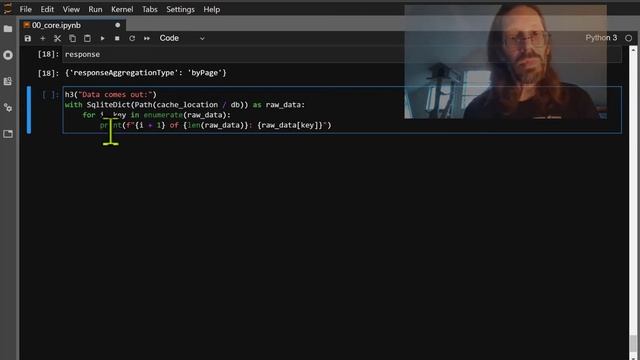Open the commands palette sidebar icon
The image size is (640, 360).
(x=8, y=81)
